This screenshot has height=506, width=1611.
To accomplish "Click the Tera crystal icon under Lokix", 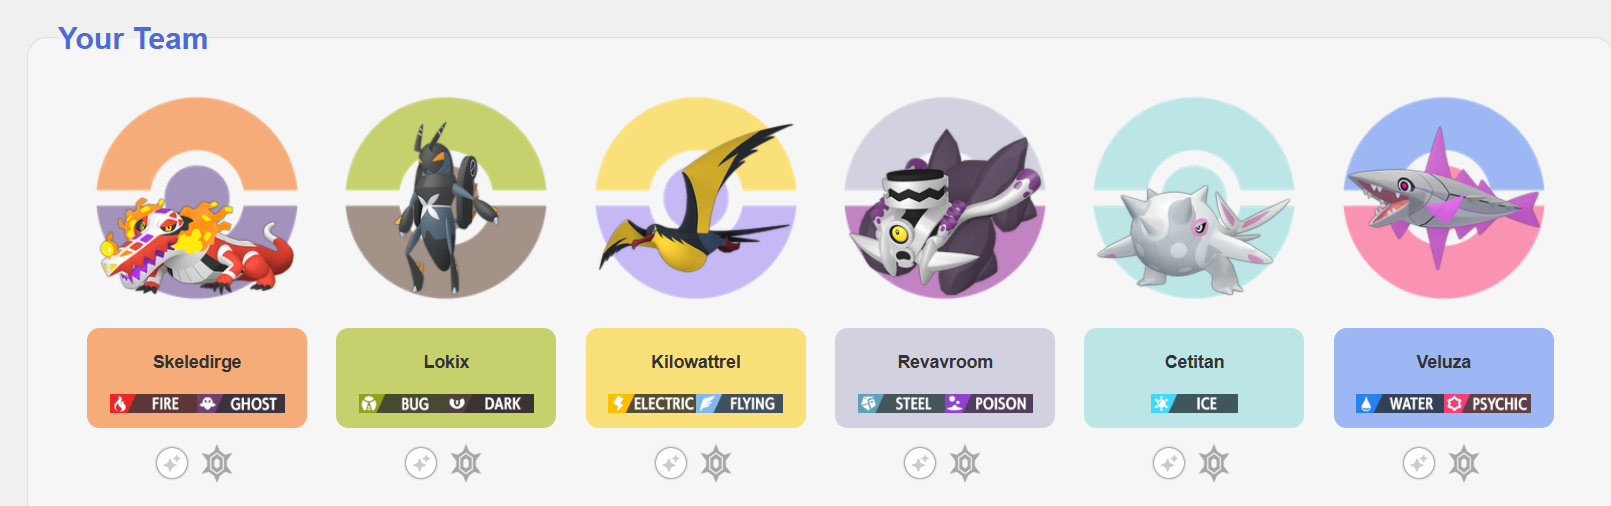I will pyautogui.click(x=466, y=463).
